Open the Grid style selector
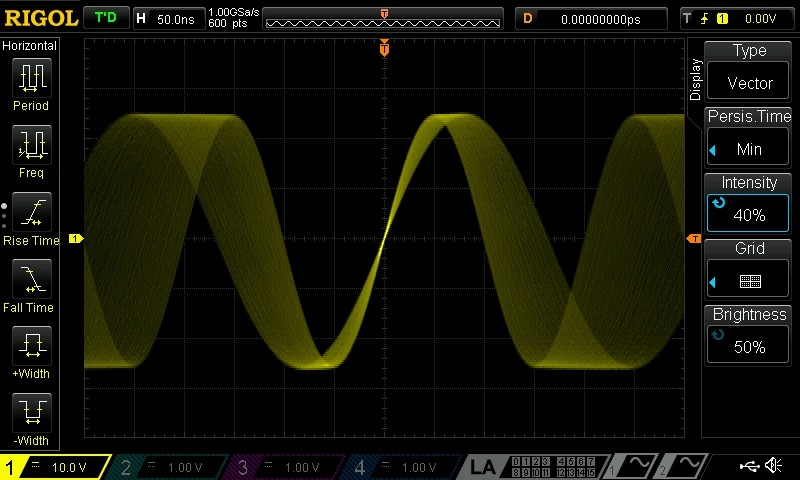The width and height of the screenshot is (800, 480). click(749, 267)
